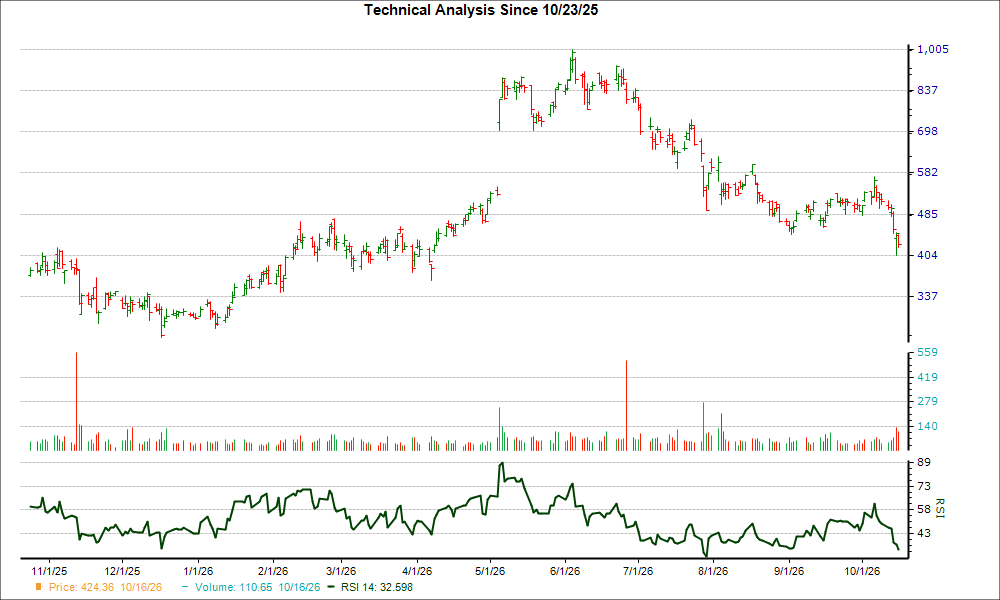The height and width of the screenshot is (600, 1000).
Task: Select the 2/1/26 date label
Action: 272,571
